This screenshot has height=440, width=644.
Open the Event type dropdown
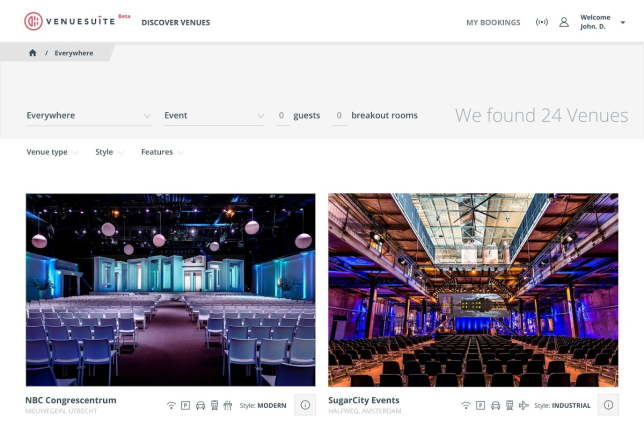[214, 116]
